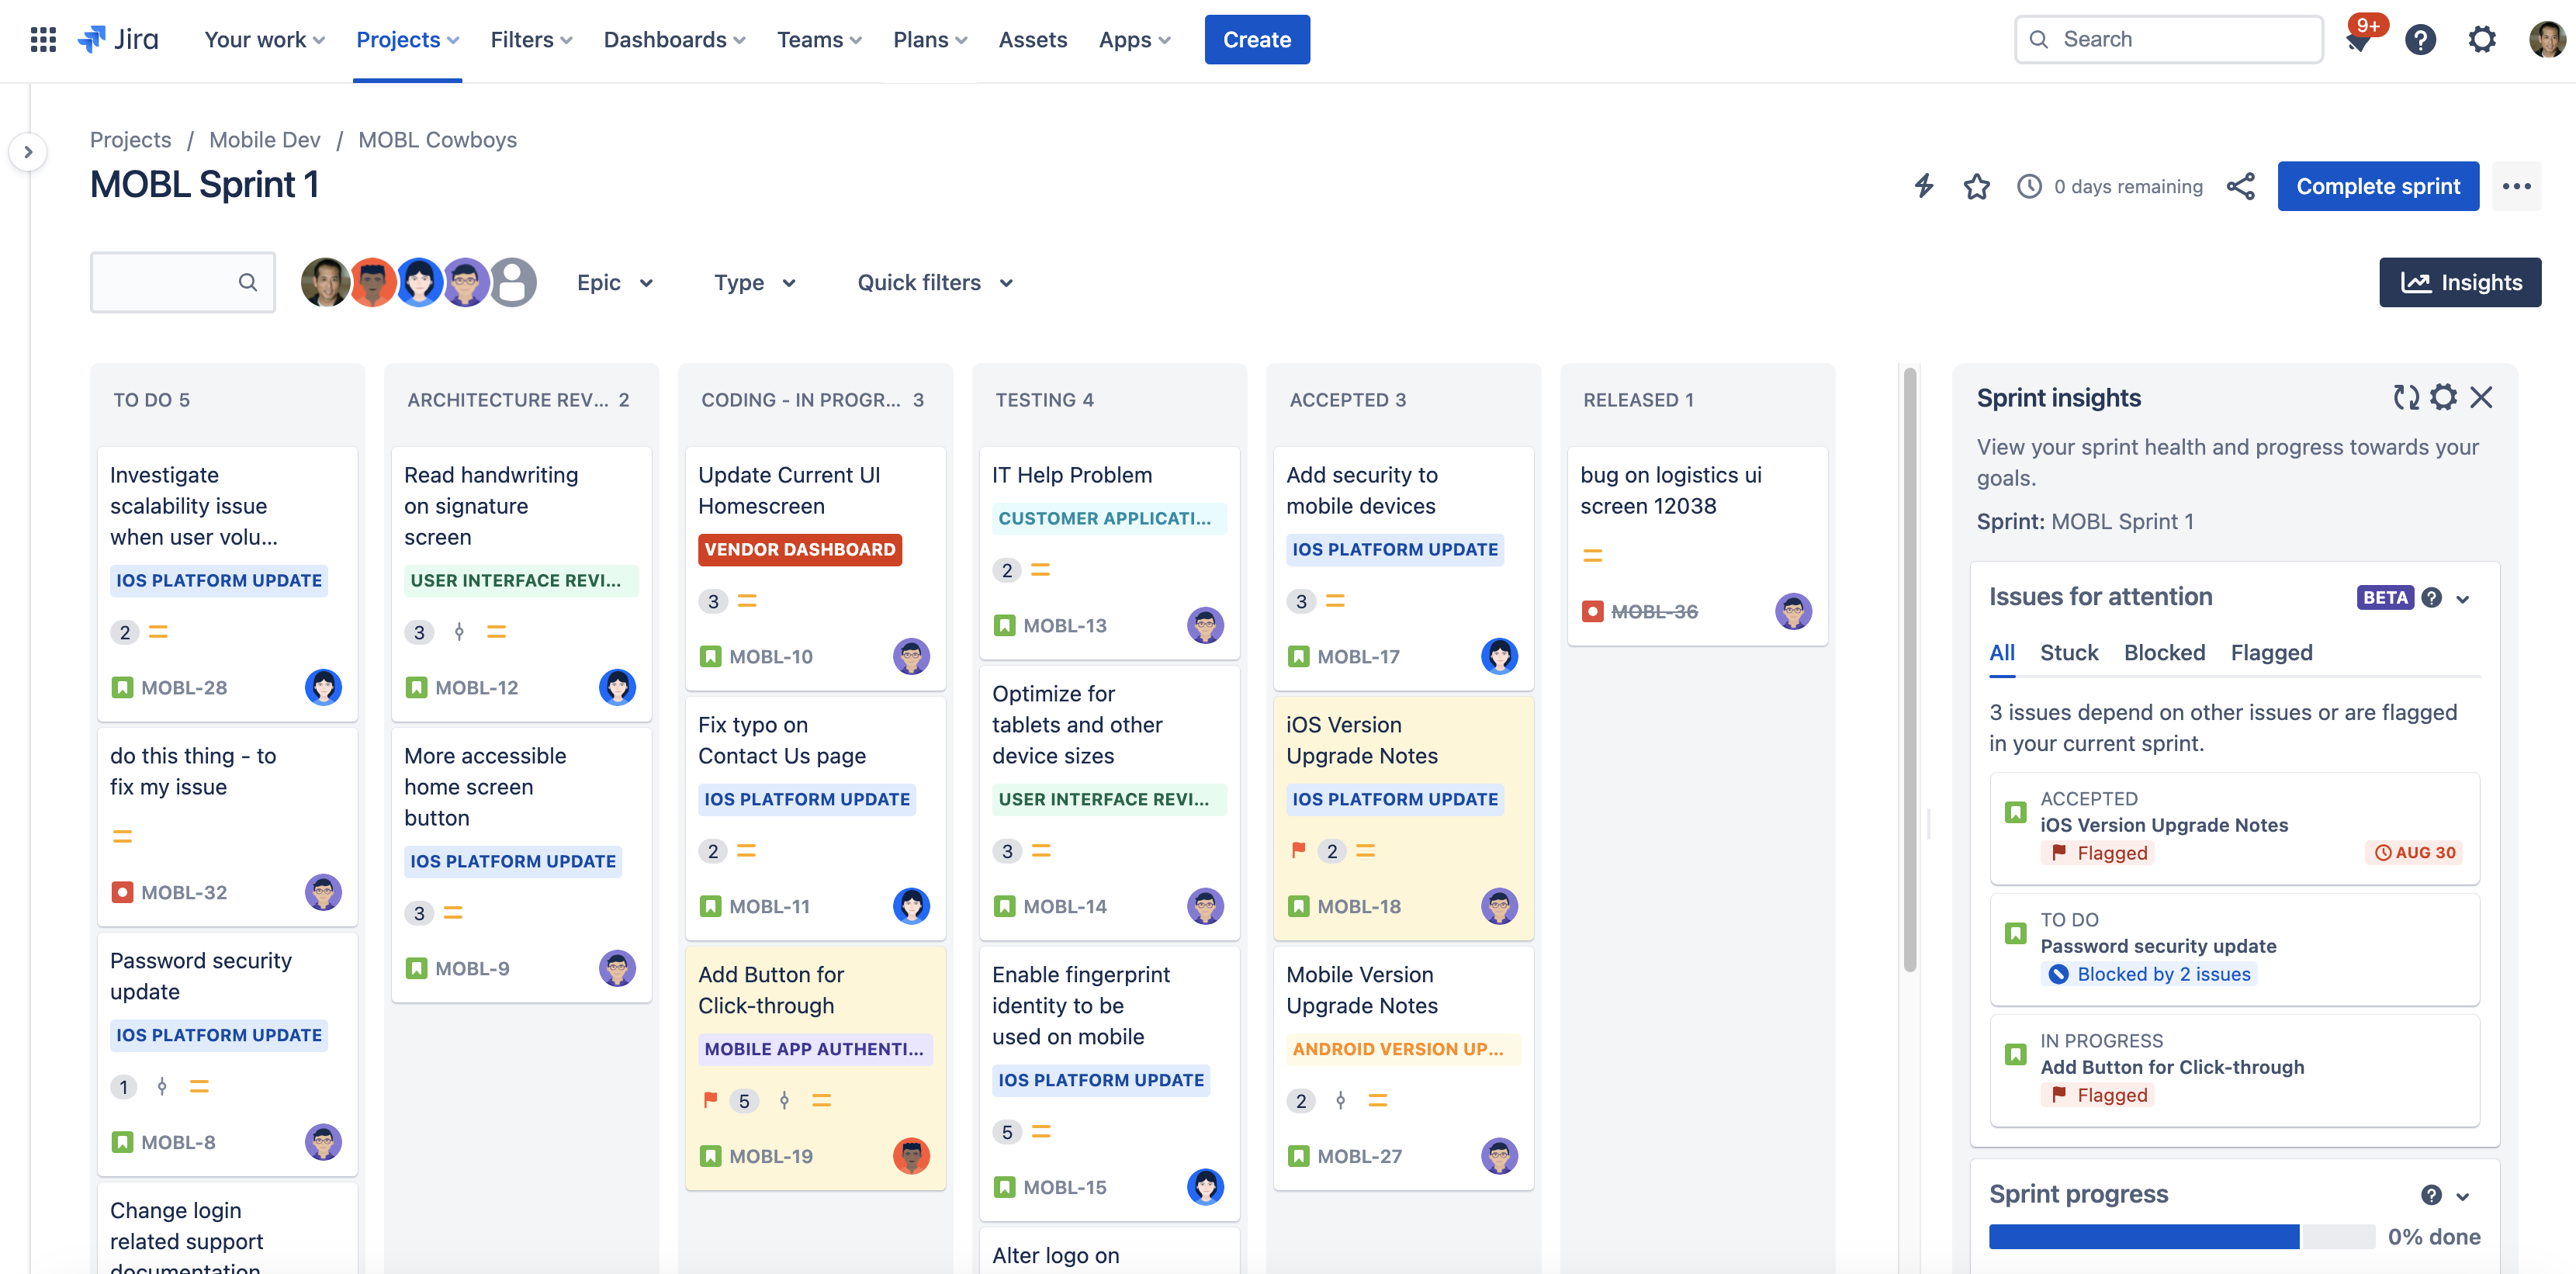
Task: Select the Flagged tab in issues panel
Action: pos(2272,651)
